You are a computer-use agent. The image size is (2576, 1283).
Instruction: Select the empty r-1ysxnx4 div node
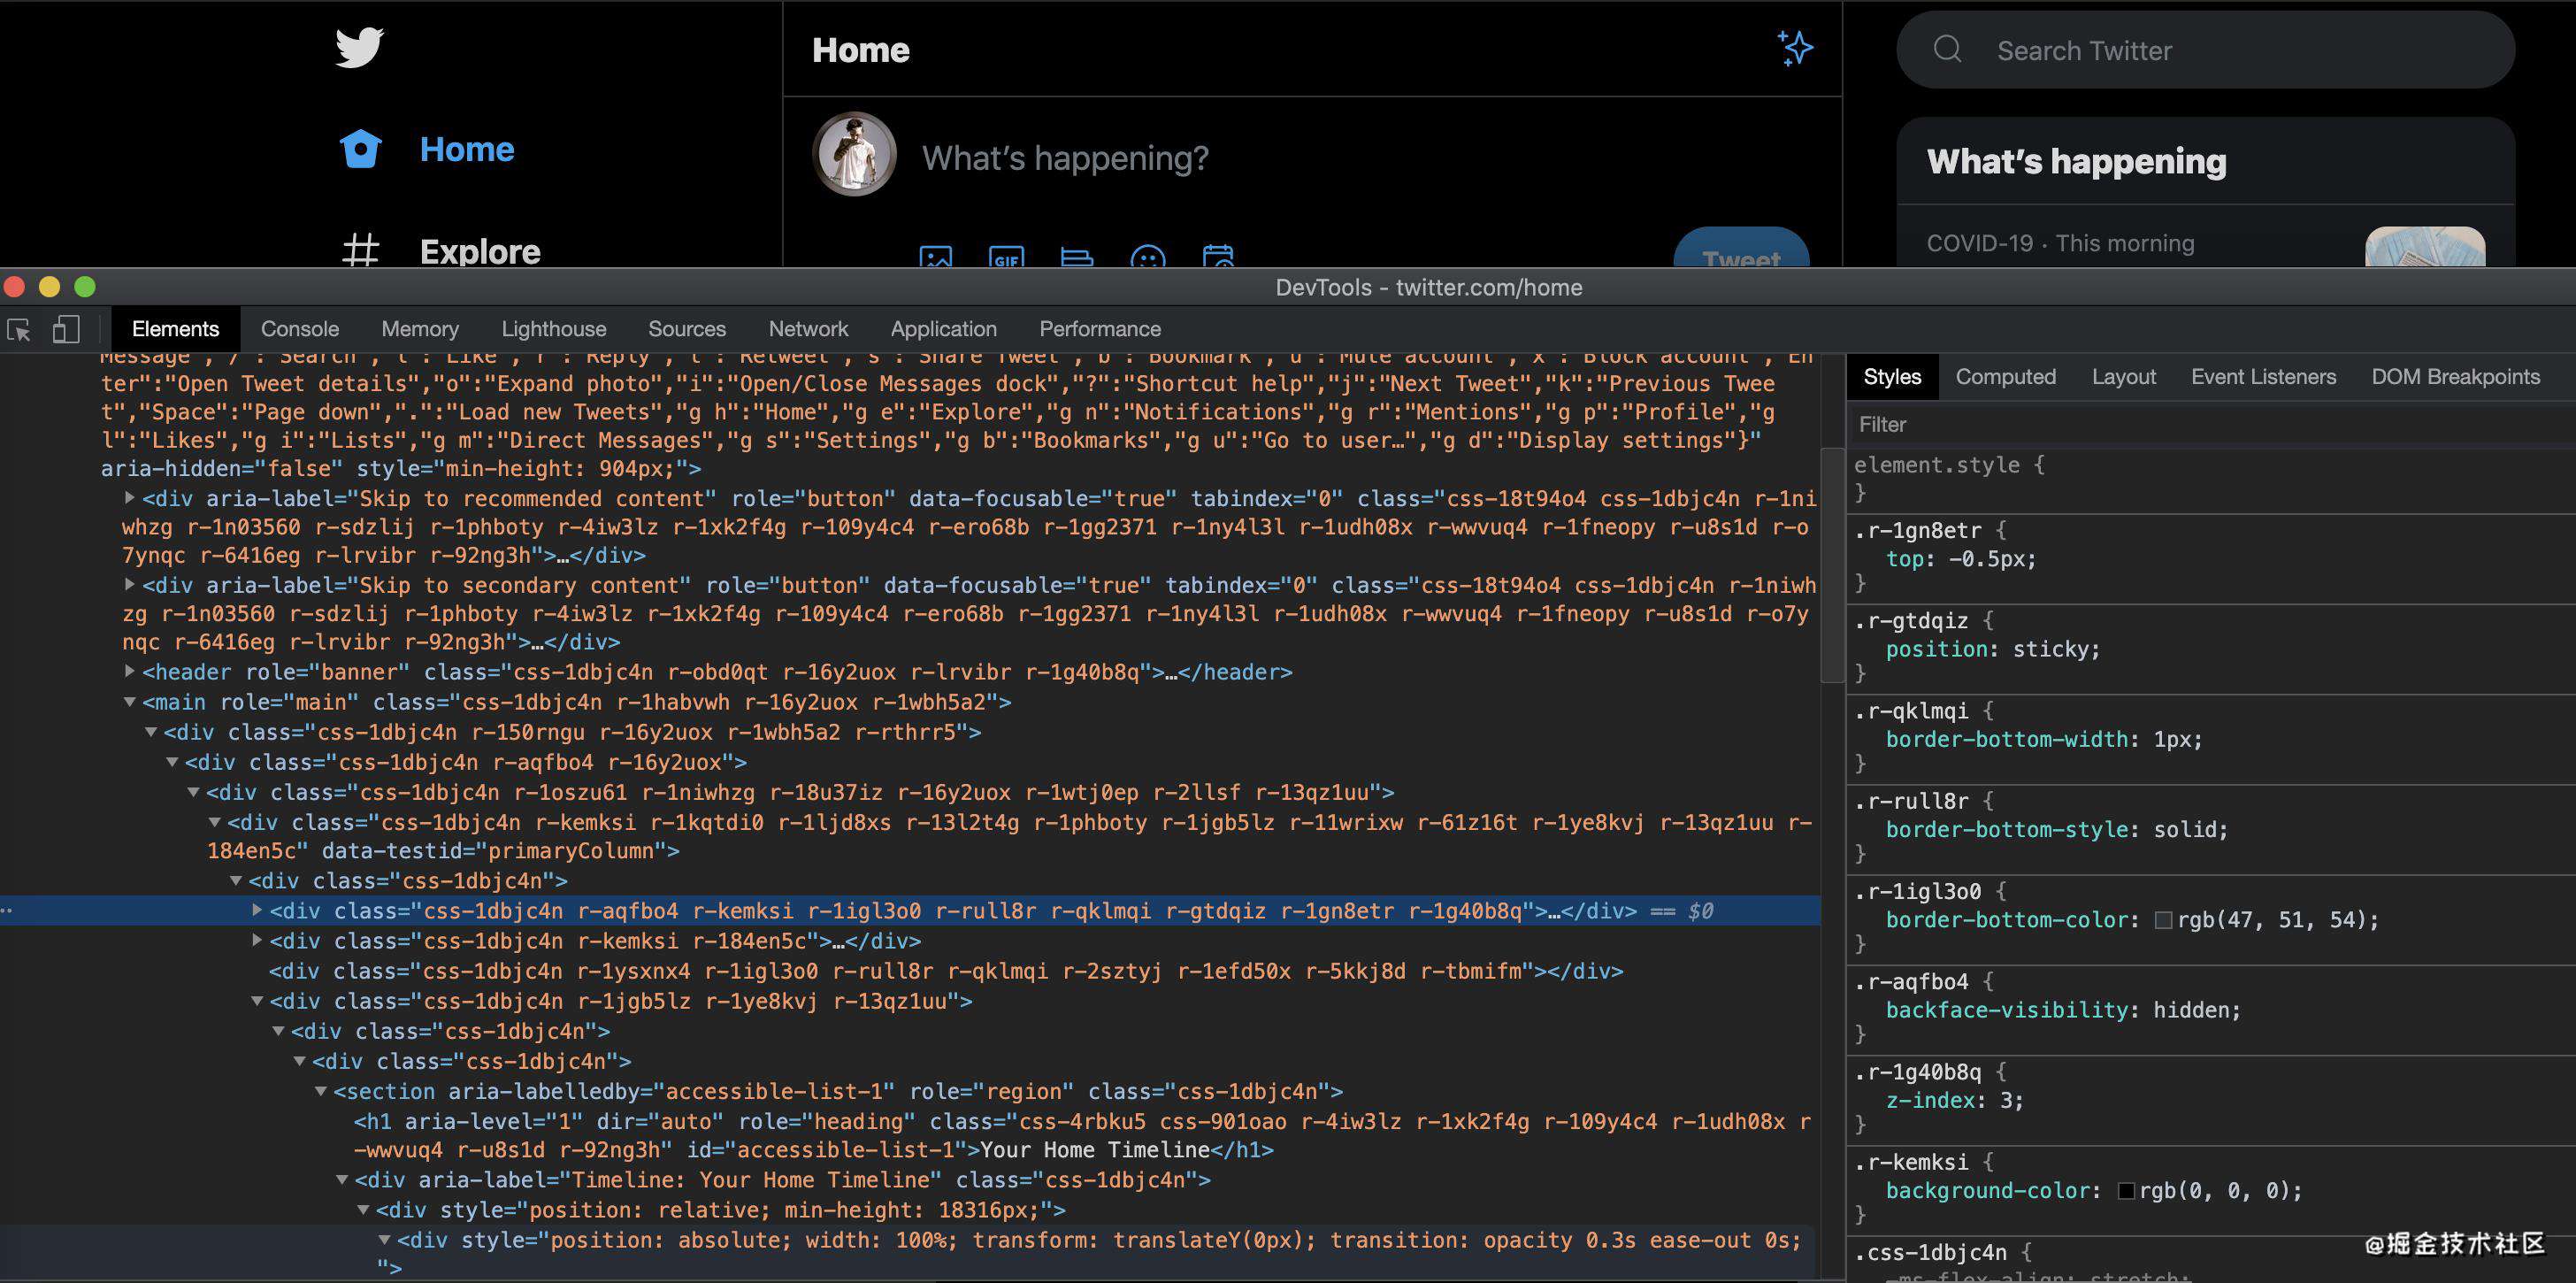pyautogui.click(x=946, y=971)
